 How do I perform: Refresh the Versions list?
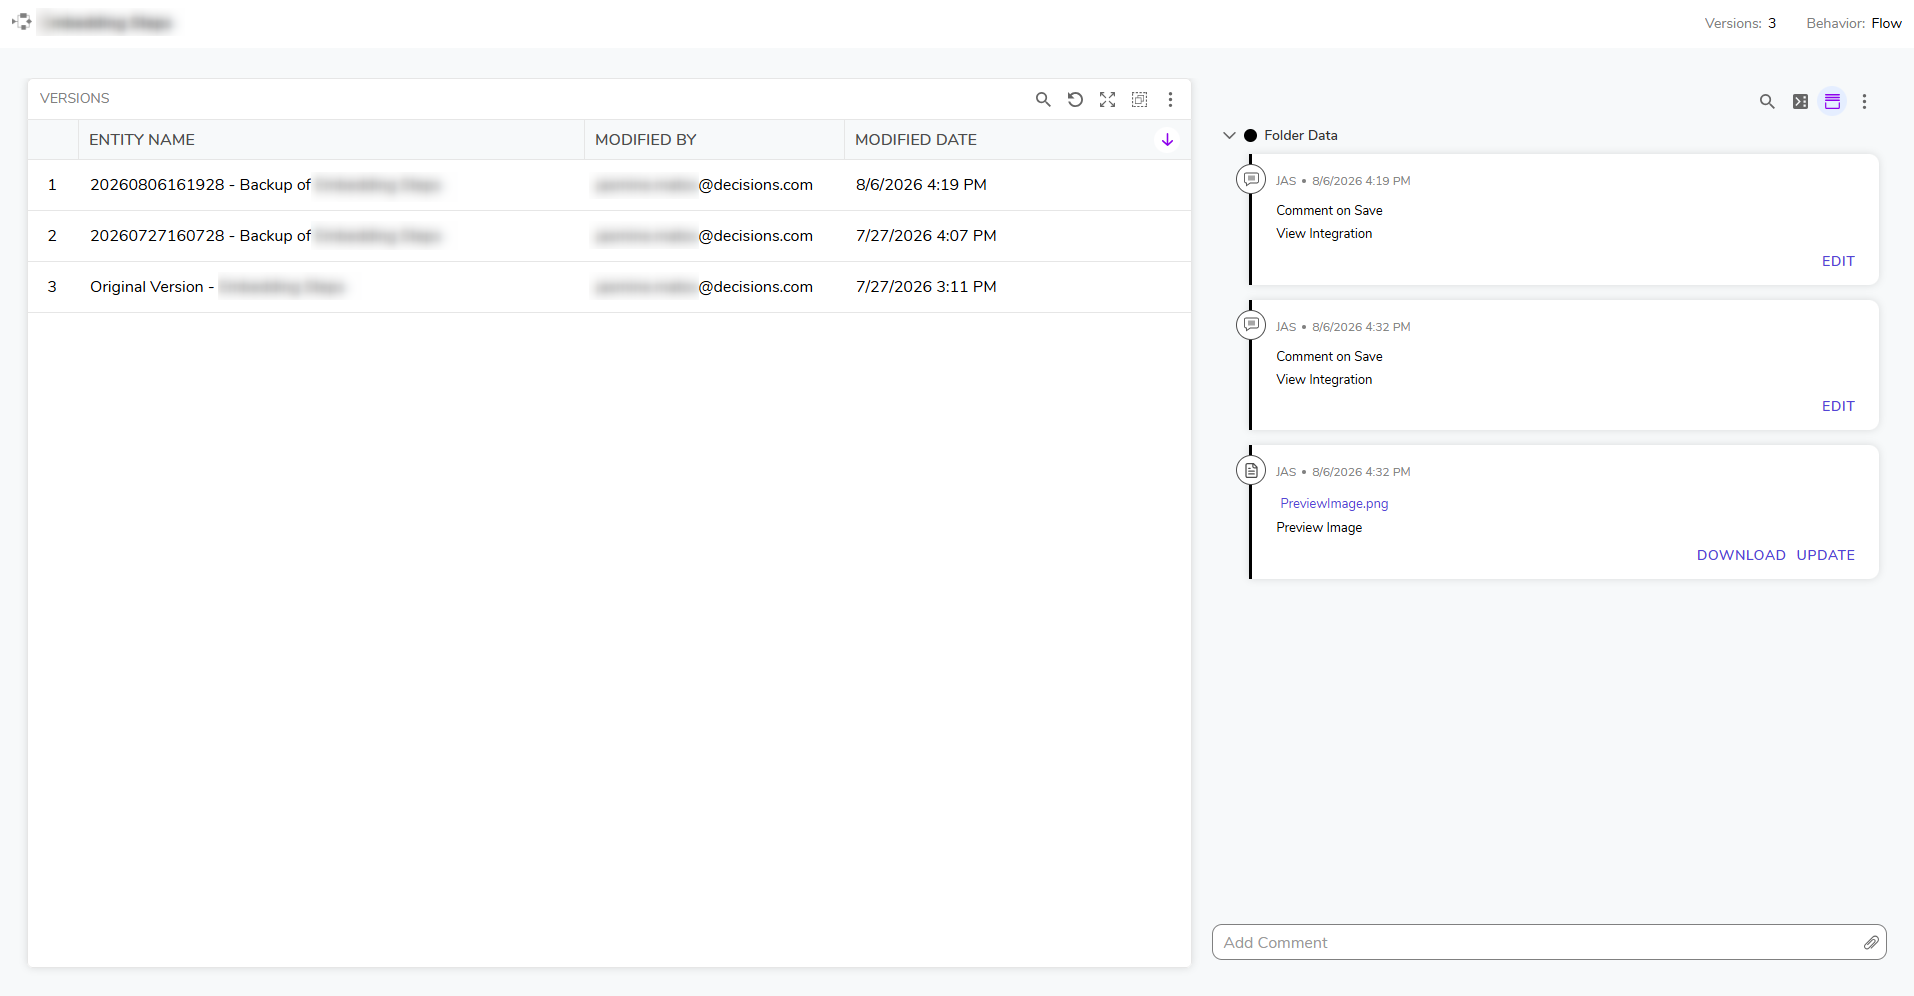pos(1075,99)
